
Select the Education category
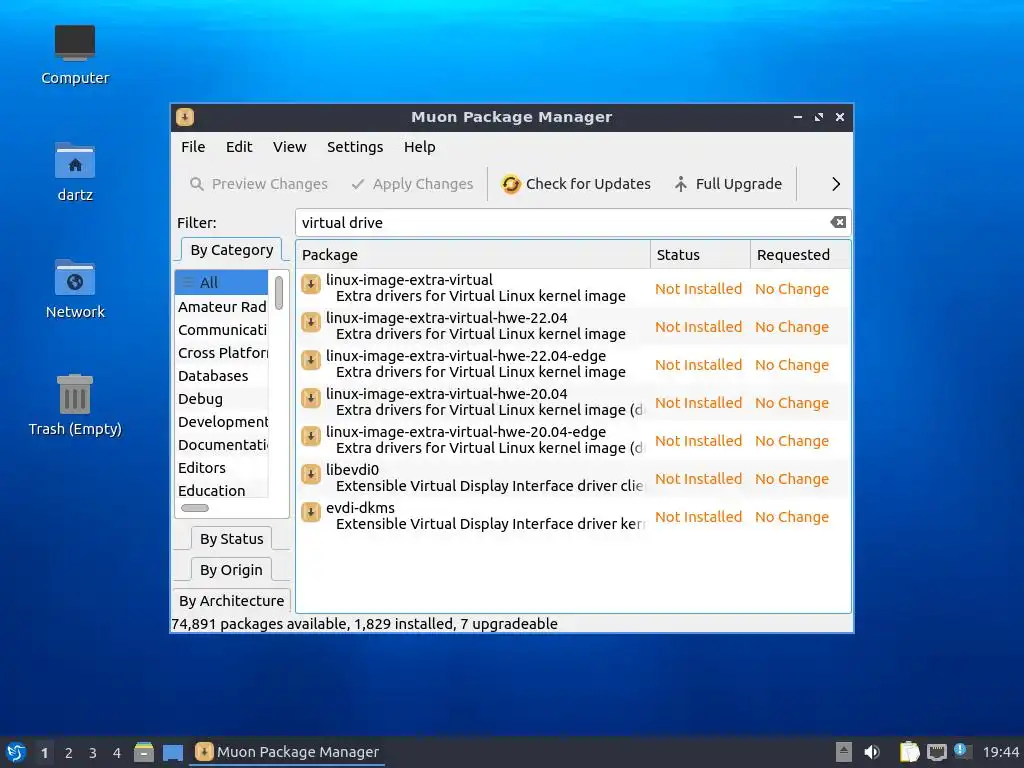point(221,490)
